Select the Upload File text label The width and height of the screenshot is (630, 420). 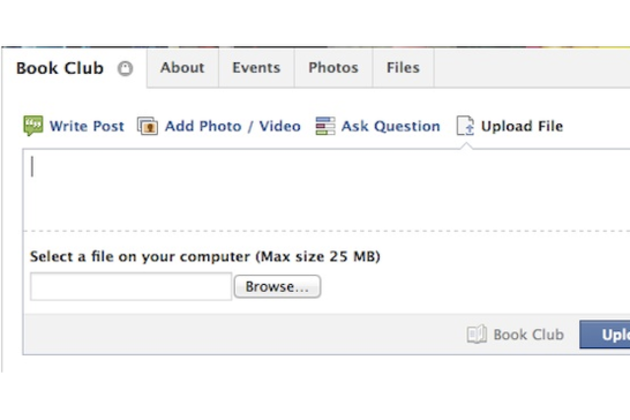coord(522,127)
